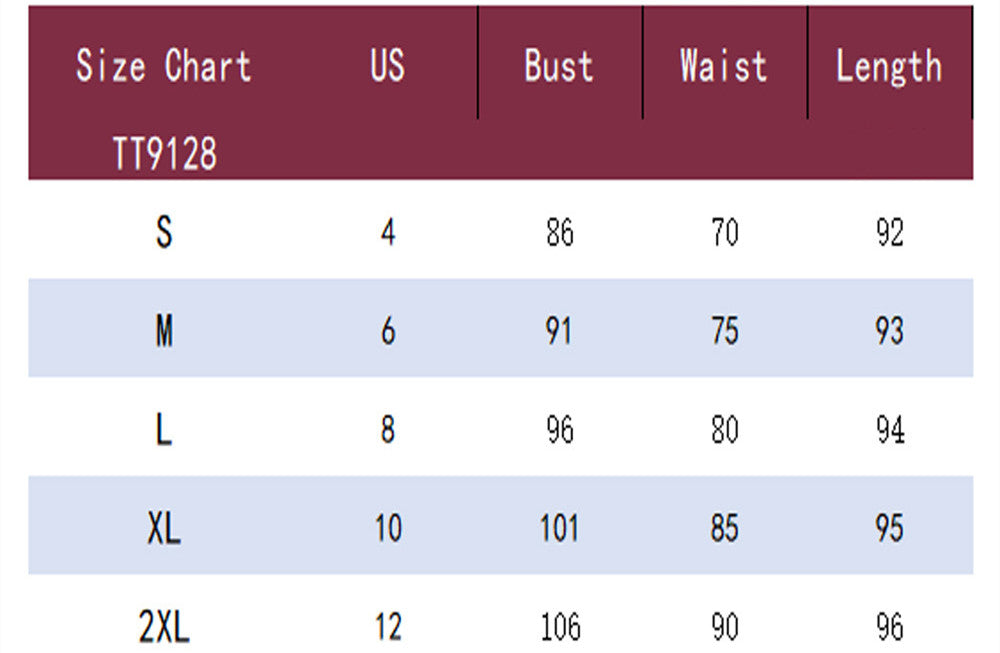
Task: Click US size 4 in S row
Action: [388, 232]
